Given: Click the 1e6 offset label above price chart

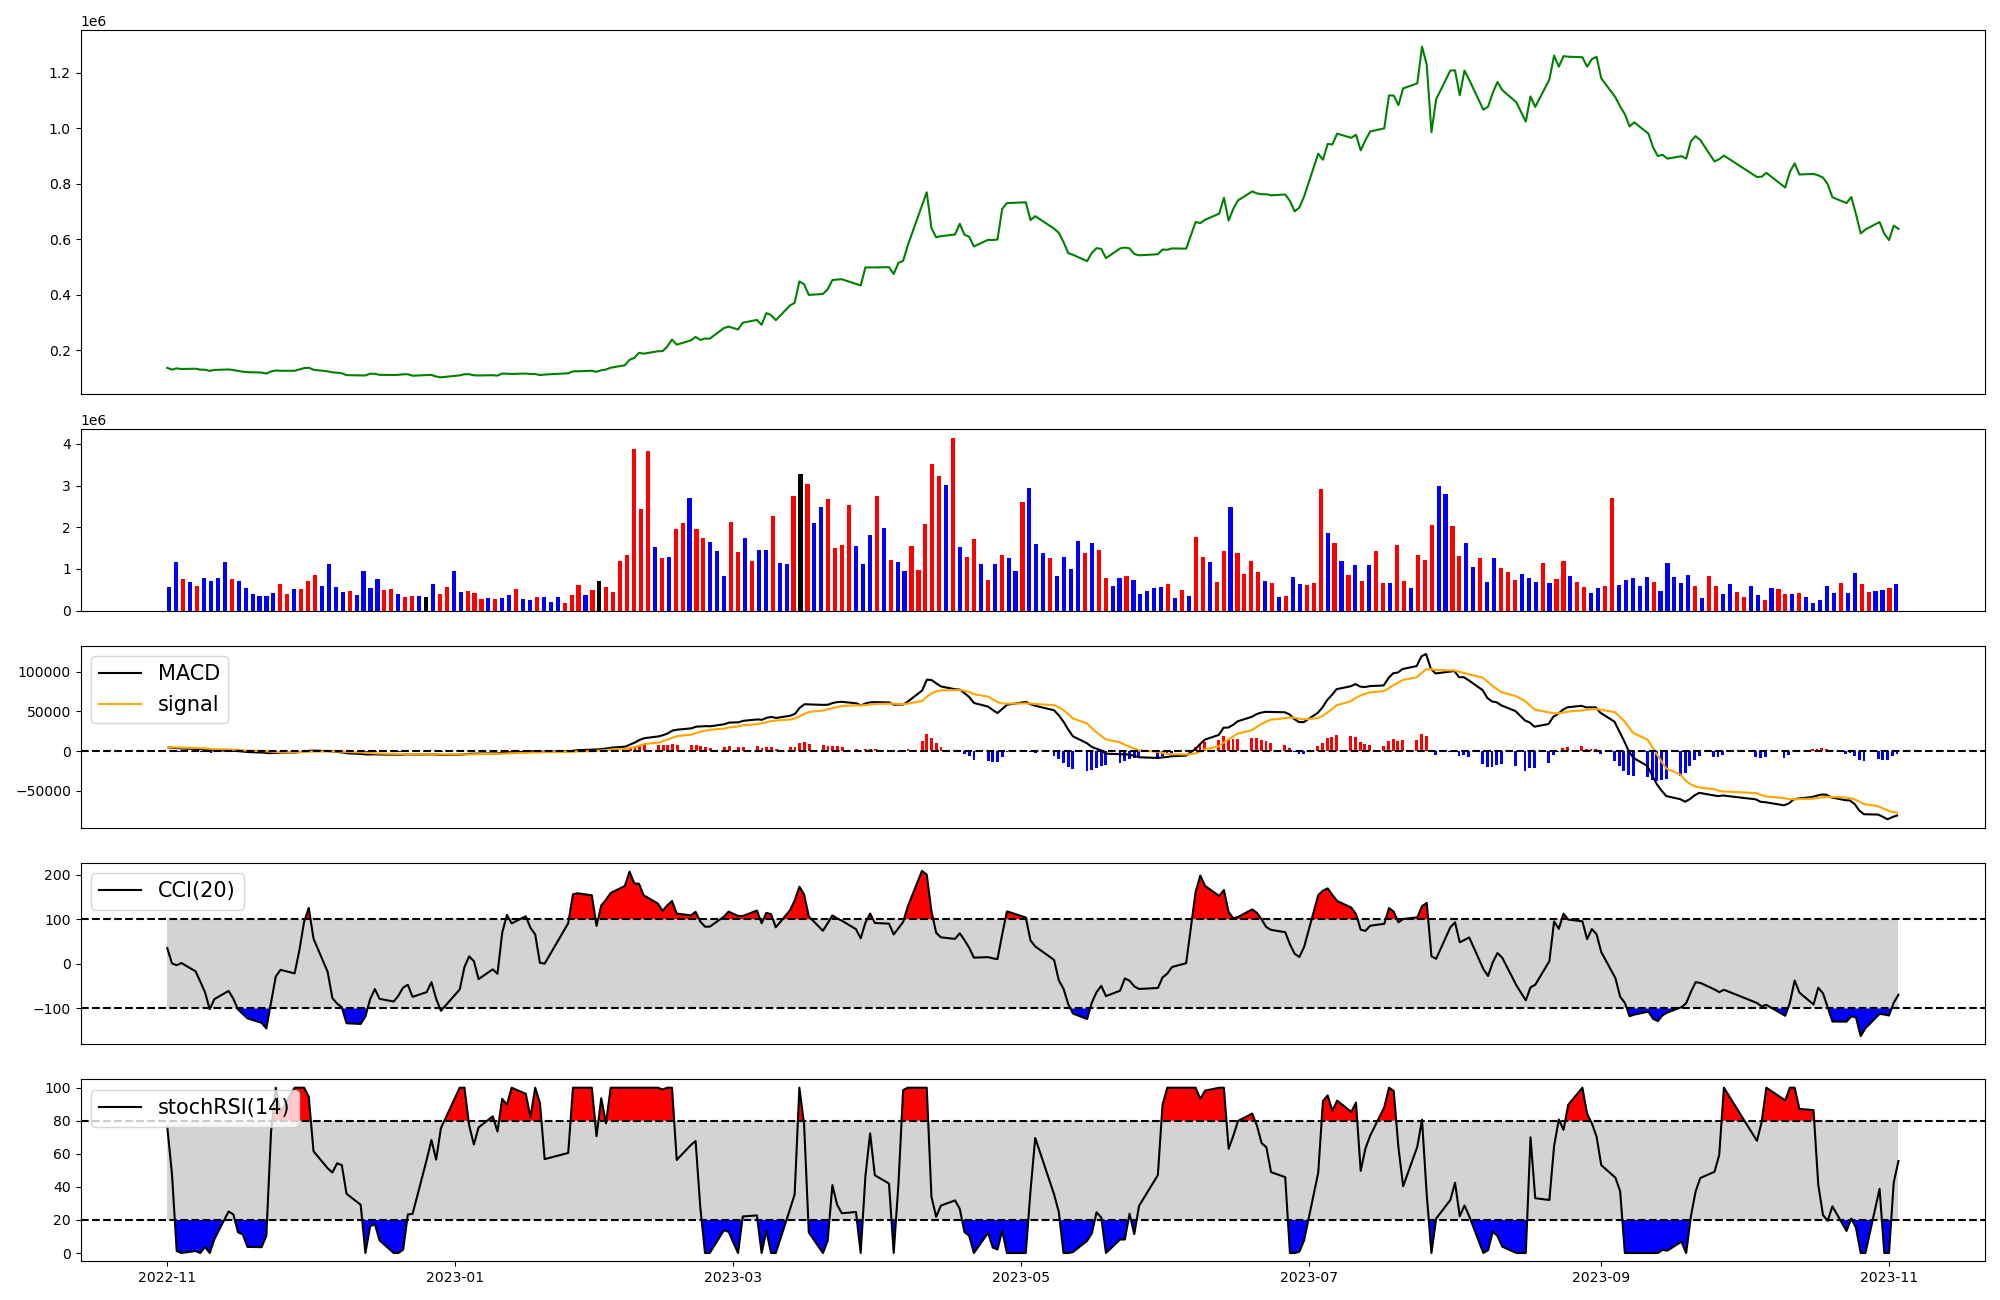Looking at the screenshot, I should (93, 21).
